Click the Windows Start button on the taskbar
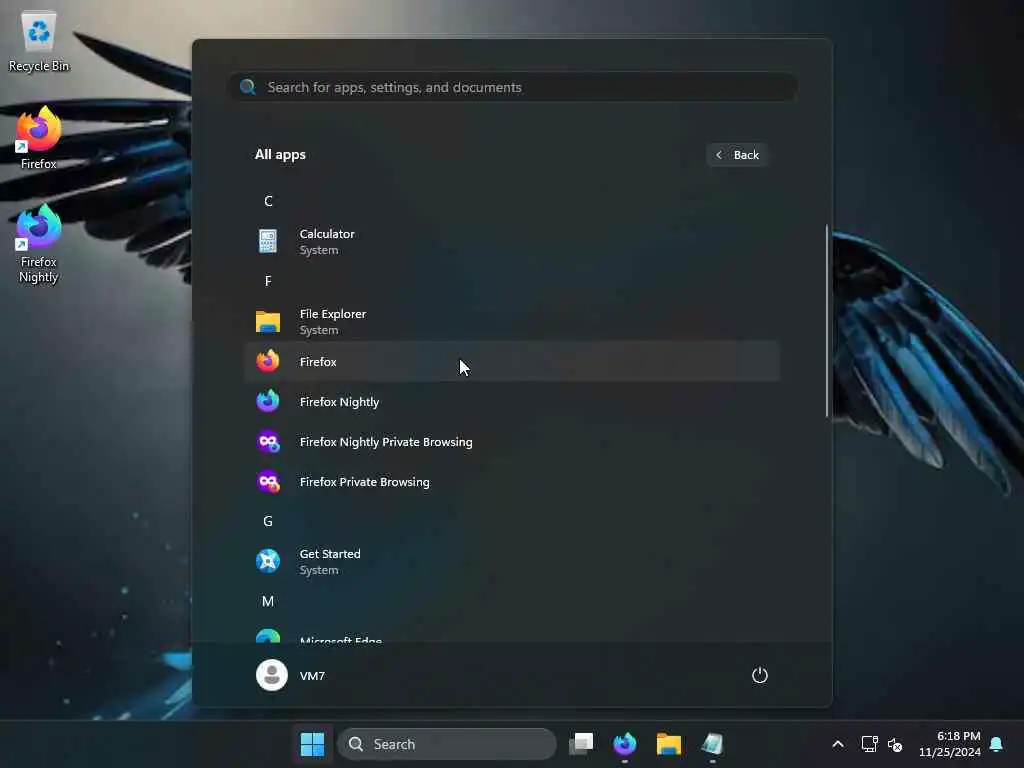The image size is (1024, 768). 312,744
